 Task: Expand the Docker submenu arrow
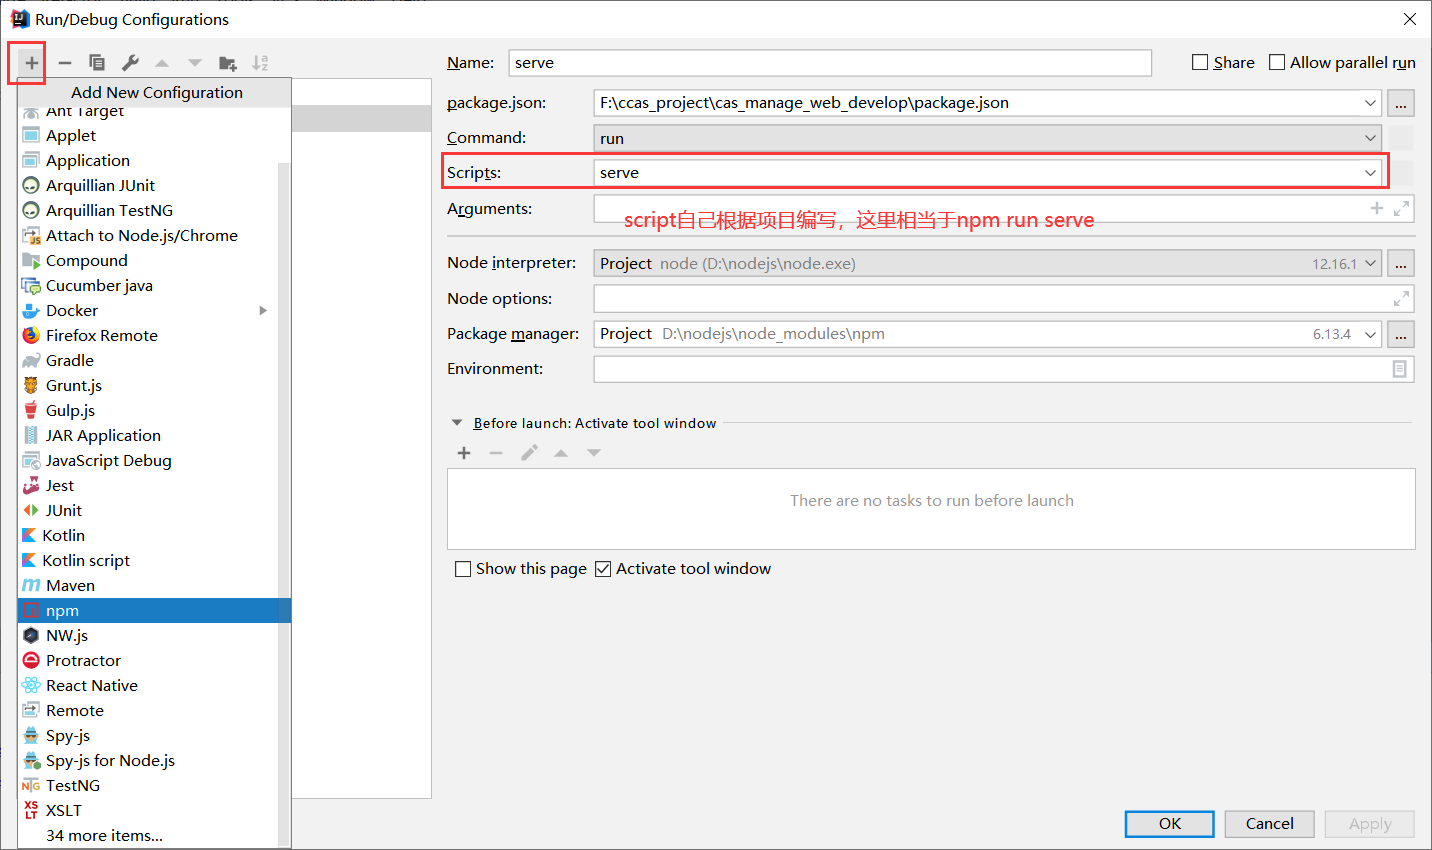pos(263,310)
